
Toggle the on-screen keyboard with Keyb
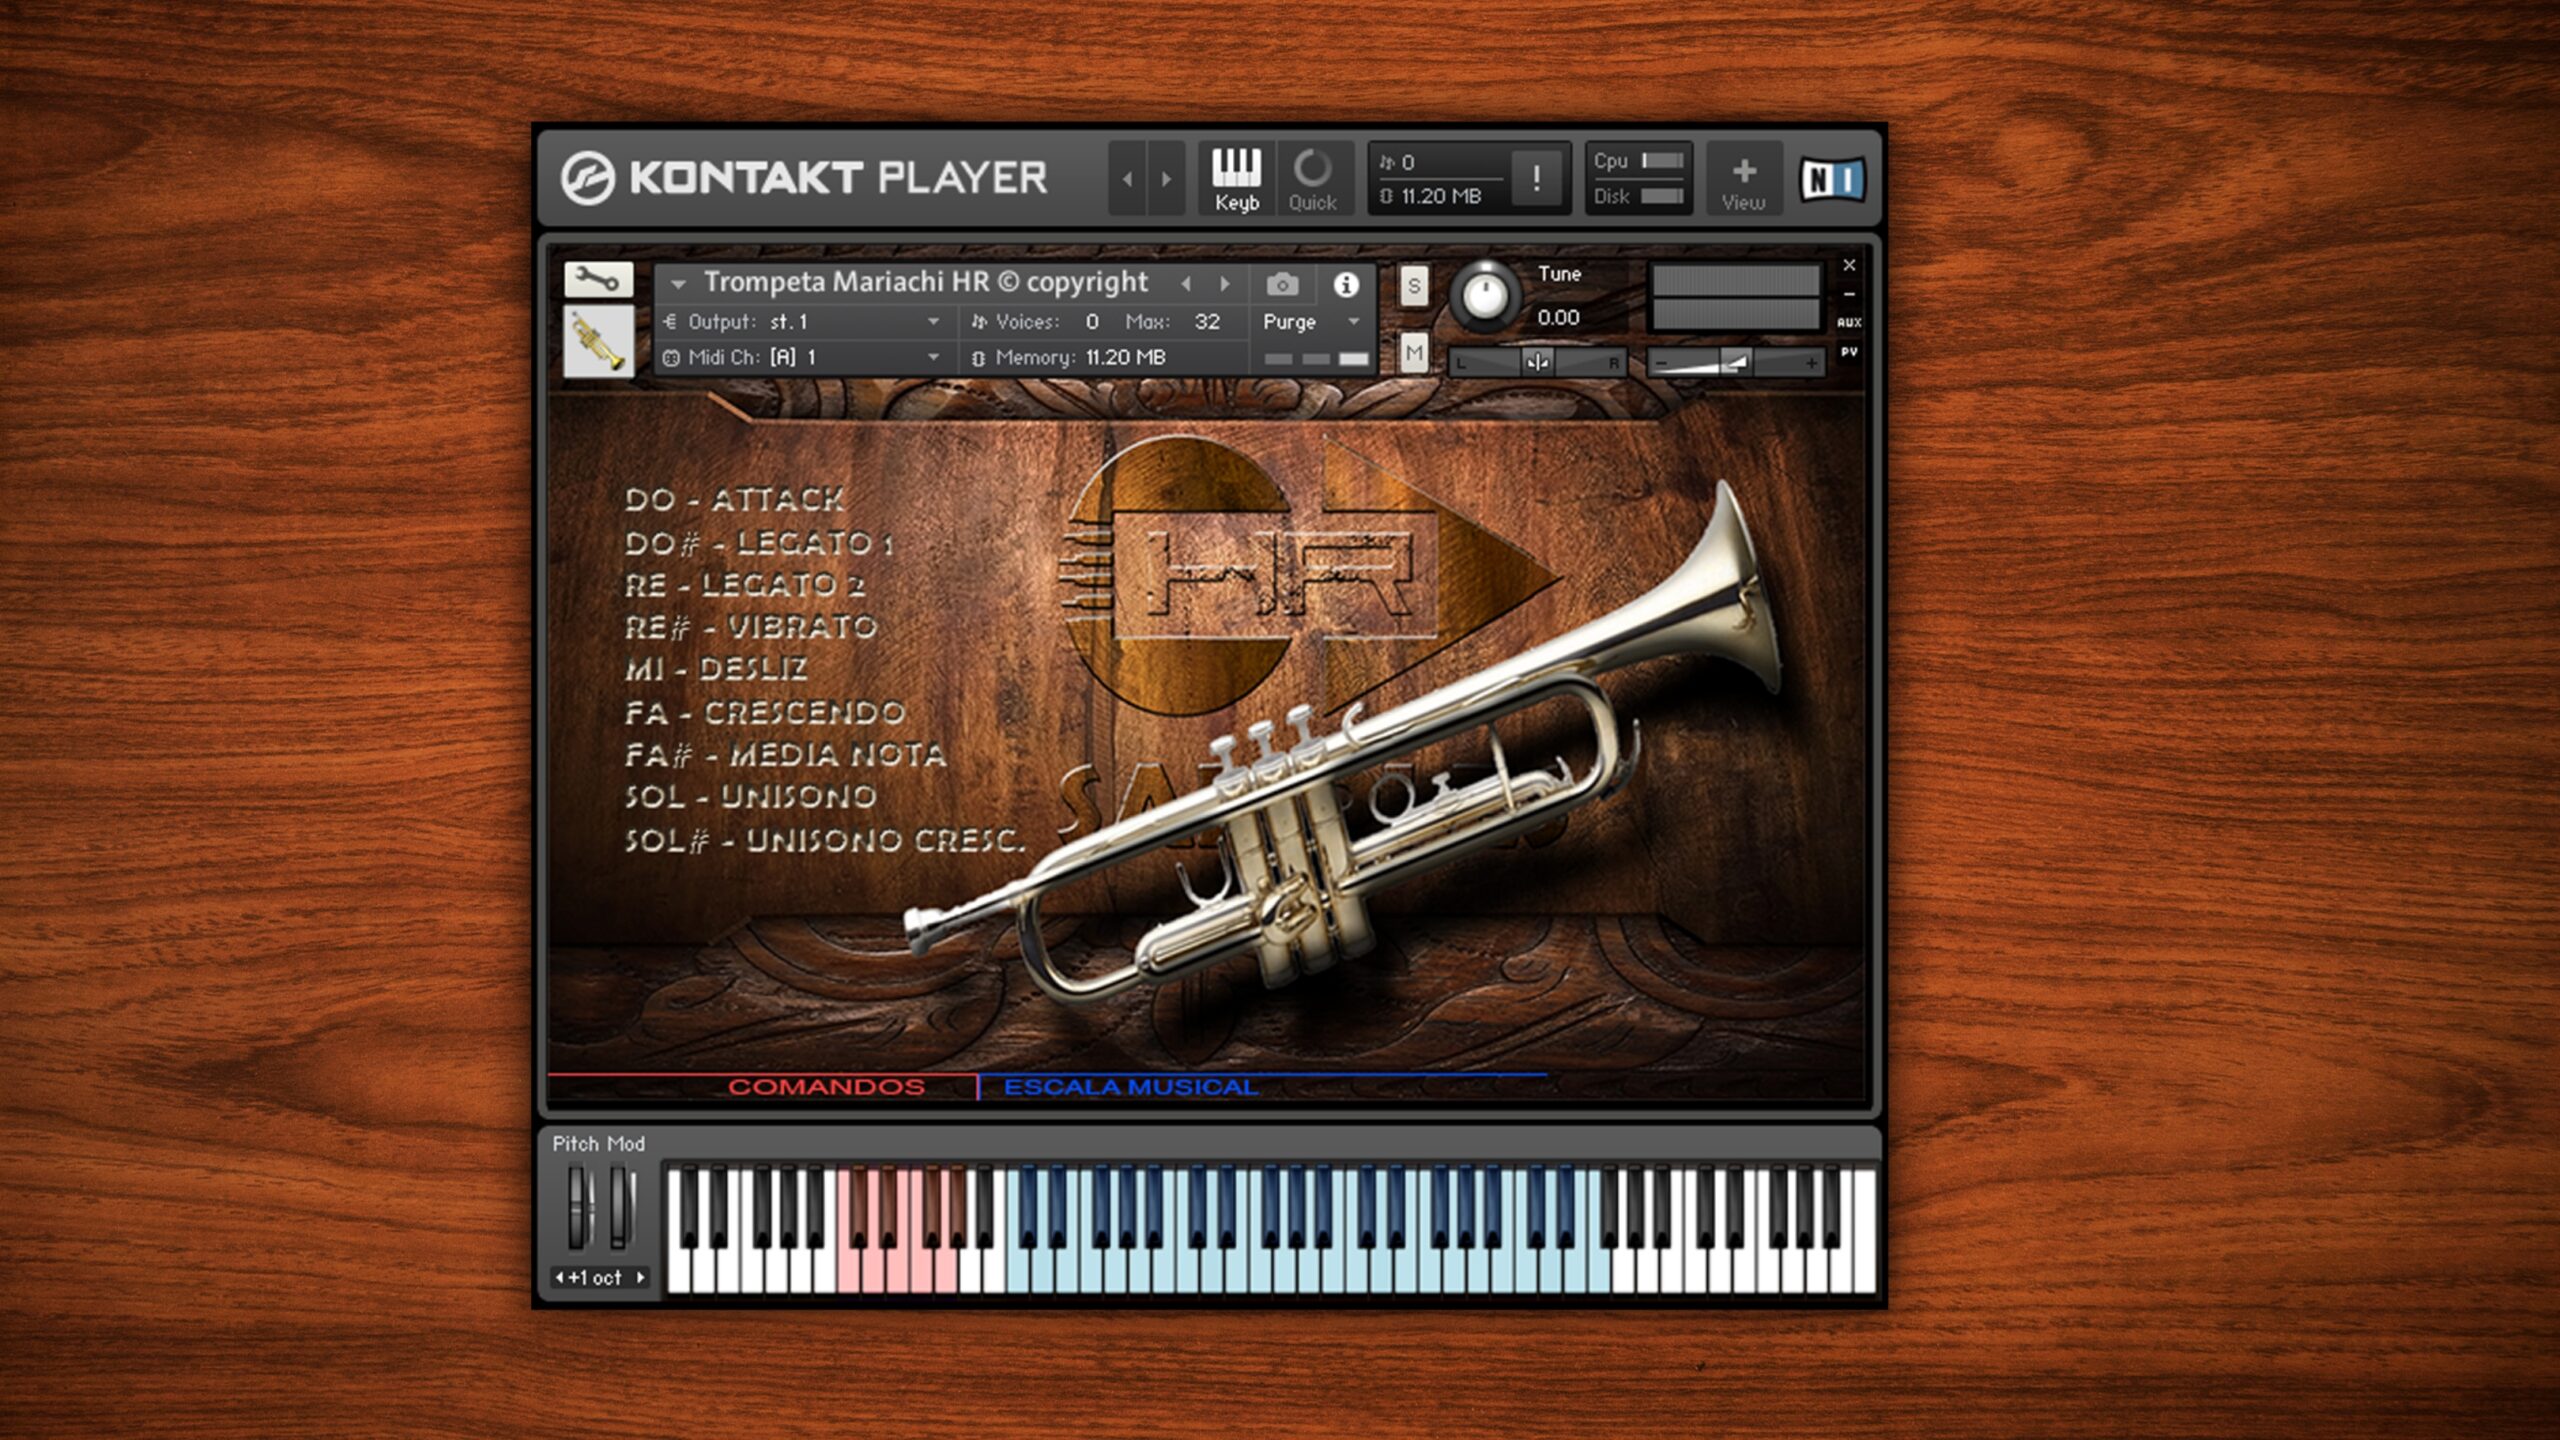[x=1236, y=179]
